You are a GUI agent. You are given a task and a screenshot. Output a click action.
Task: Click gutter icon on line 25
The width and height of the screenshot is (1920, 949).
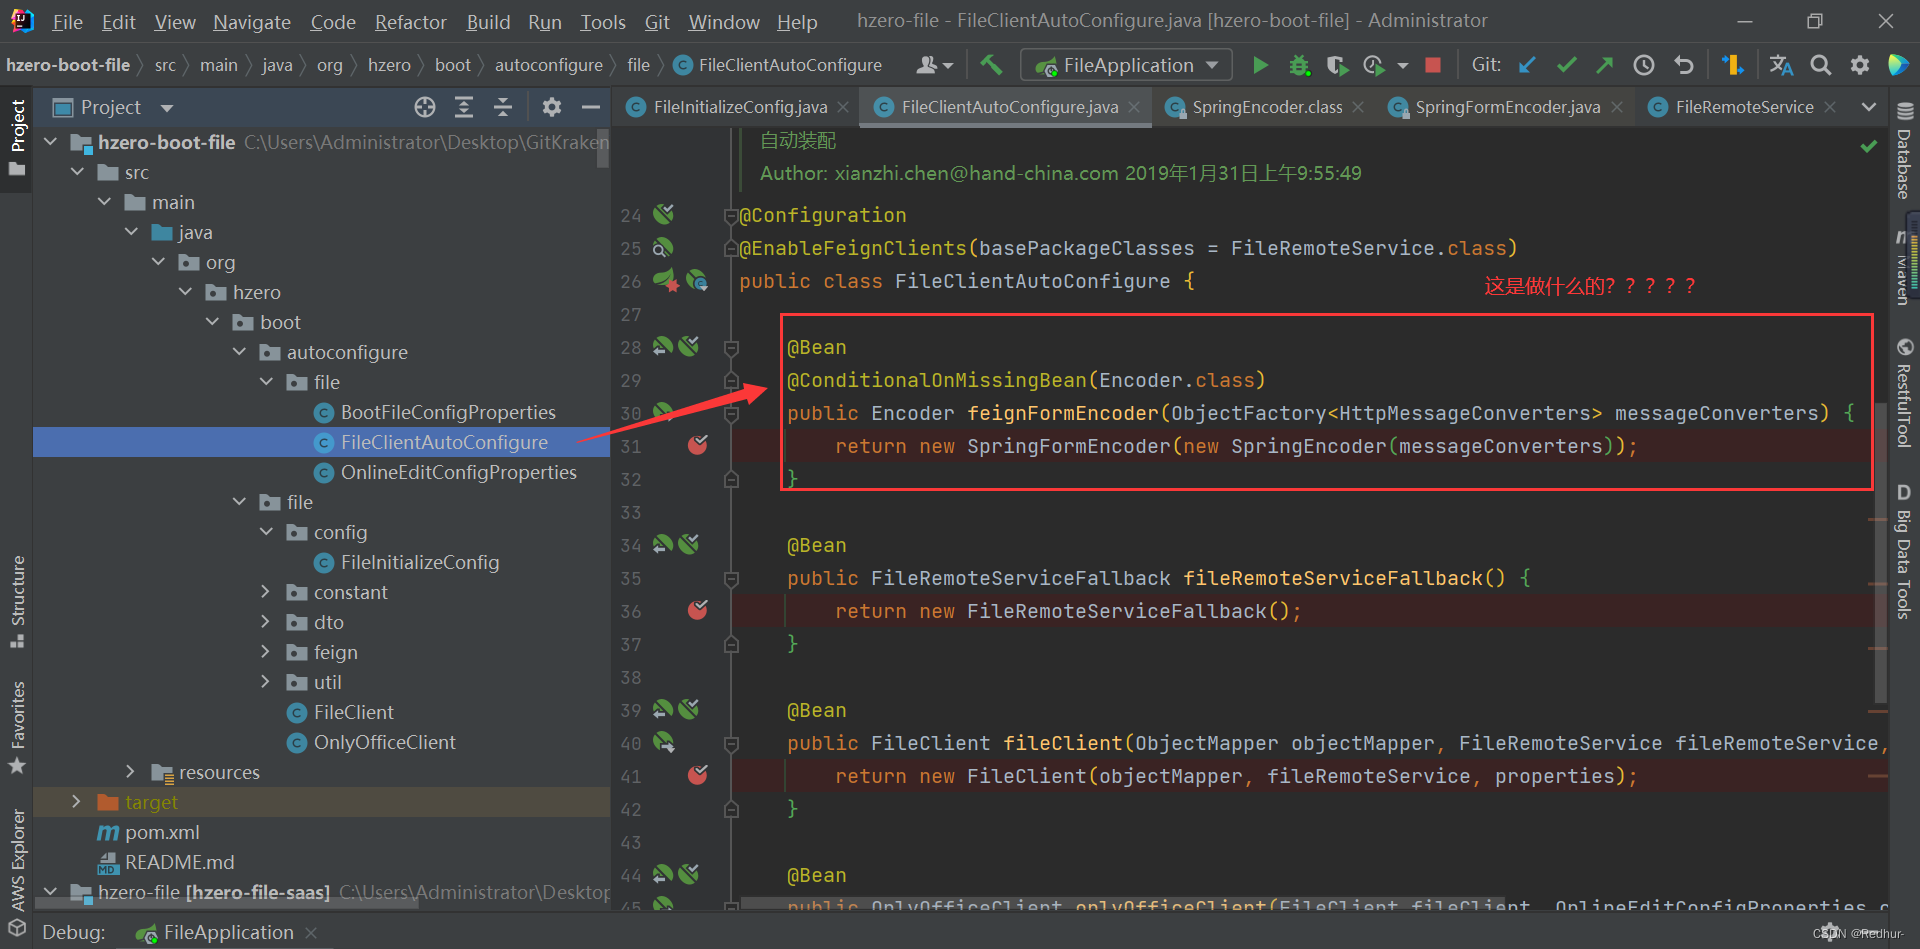pyautogui.click(x=663, y=247)
